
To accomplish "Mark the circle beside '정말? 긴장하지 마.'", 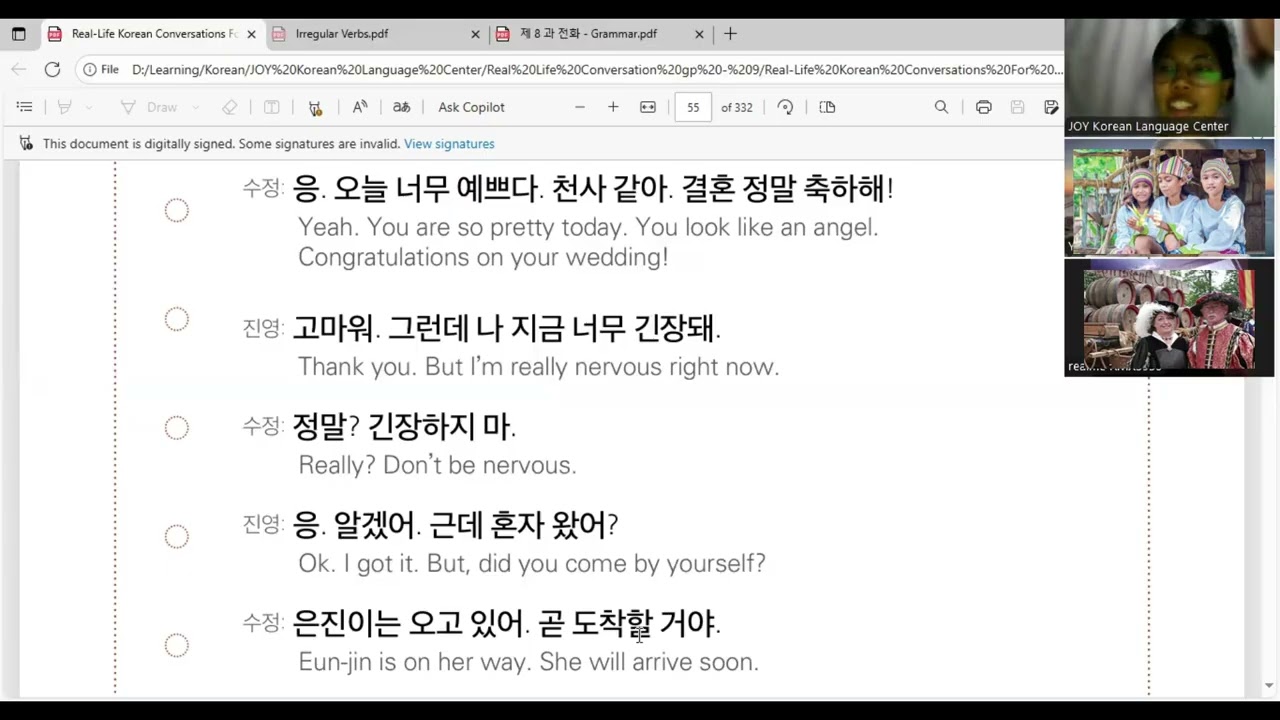I will point(176,428).
